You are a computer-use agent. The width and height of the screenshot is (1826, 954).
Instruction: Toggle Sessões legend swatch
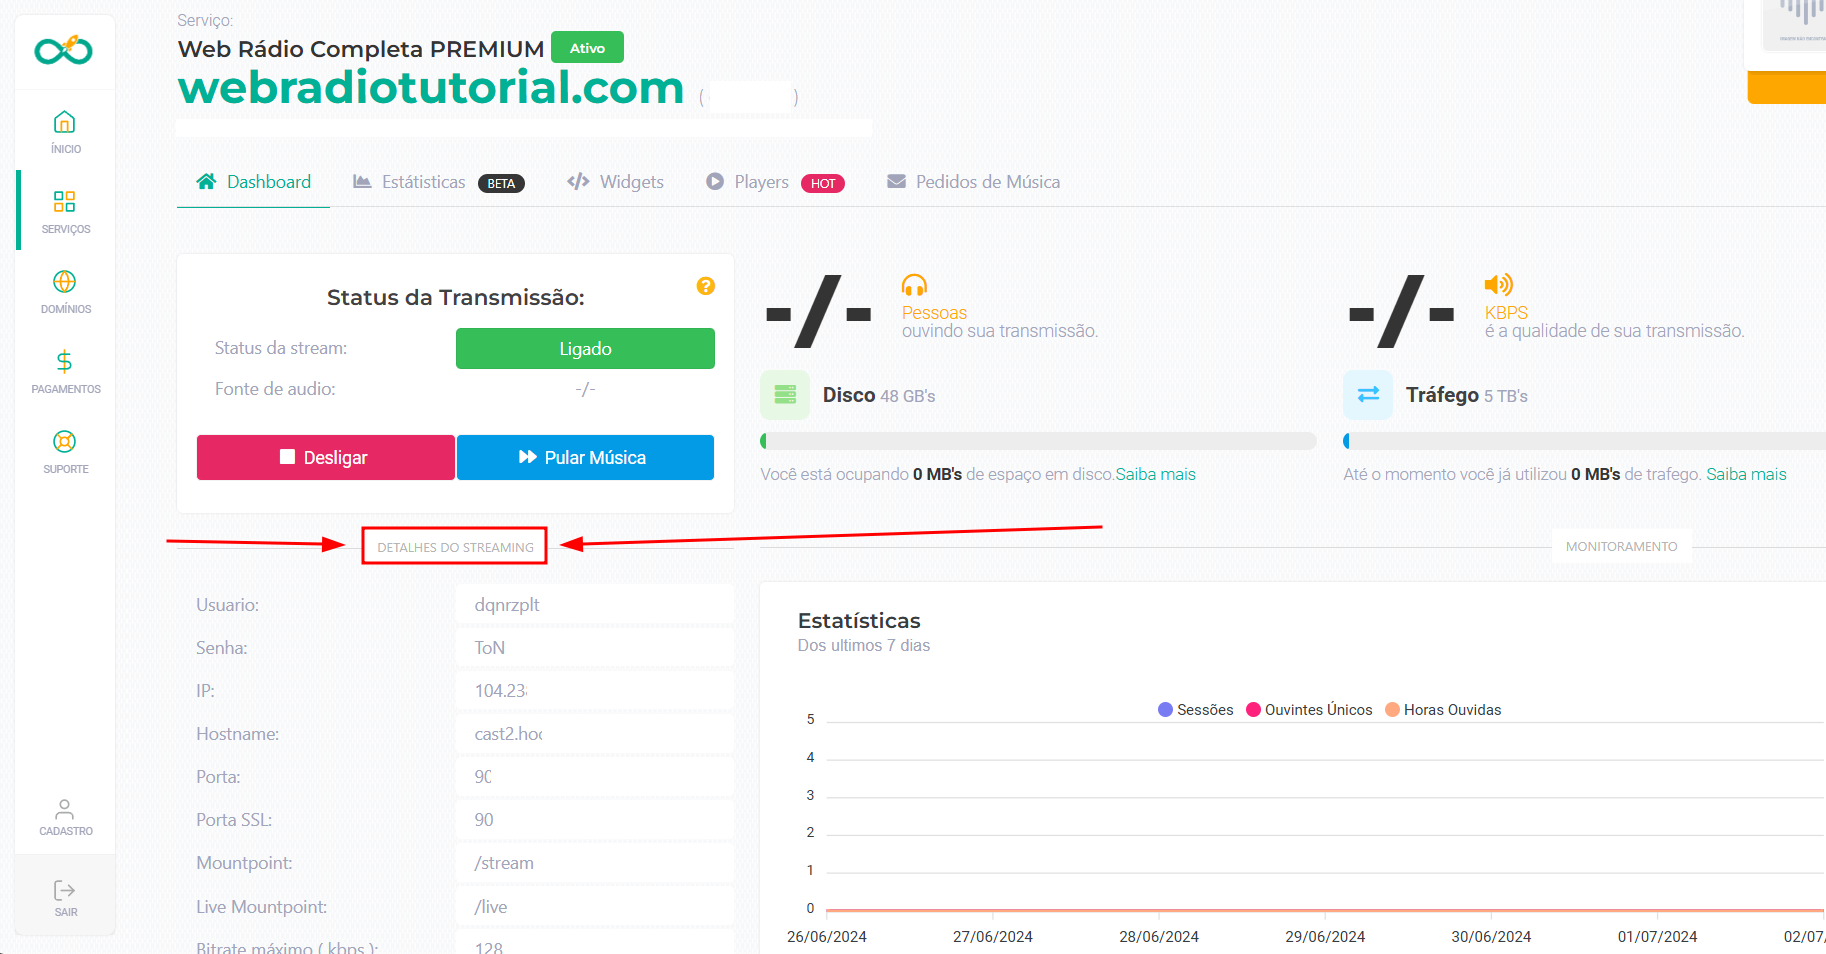pos(1165,709)
